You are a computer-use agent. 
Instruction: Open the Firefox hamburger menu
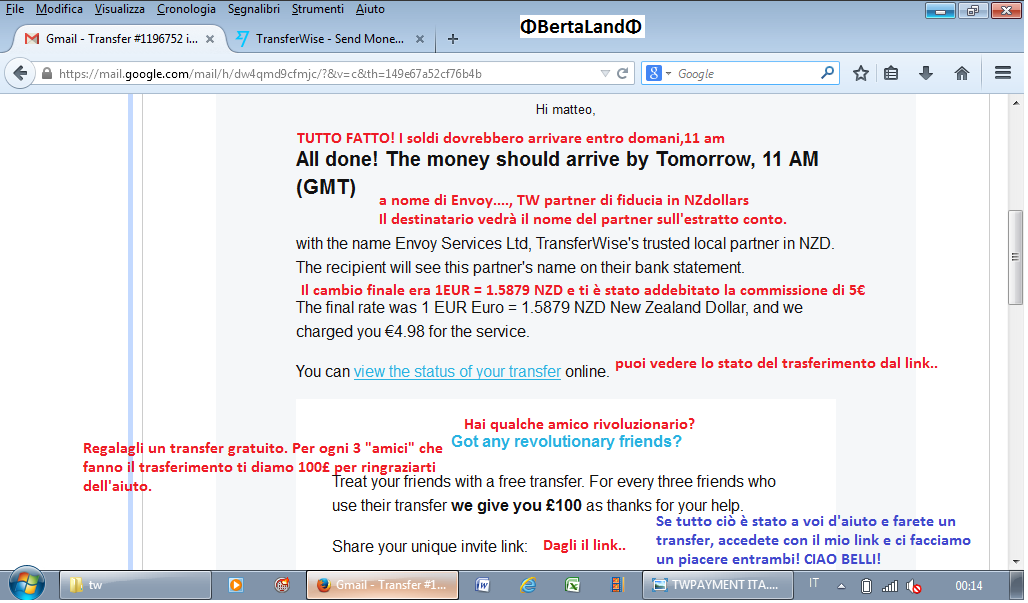pyautogui.click(x=1002, y=73)
